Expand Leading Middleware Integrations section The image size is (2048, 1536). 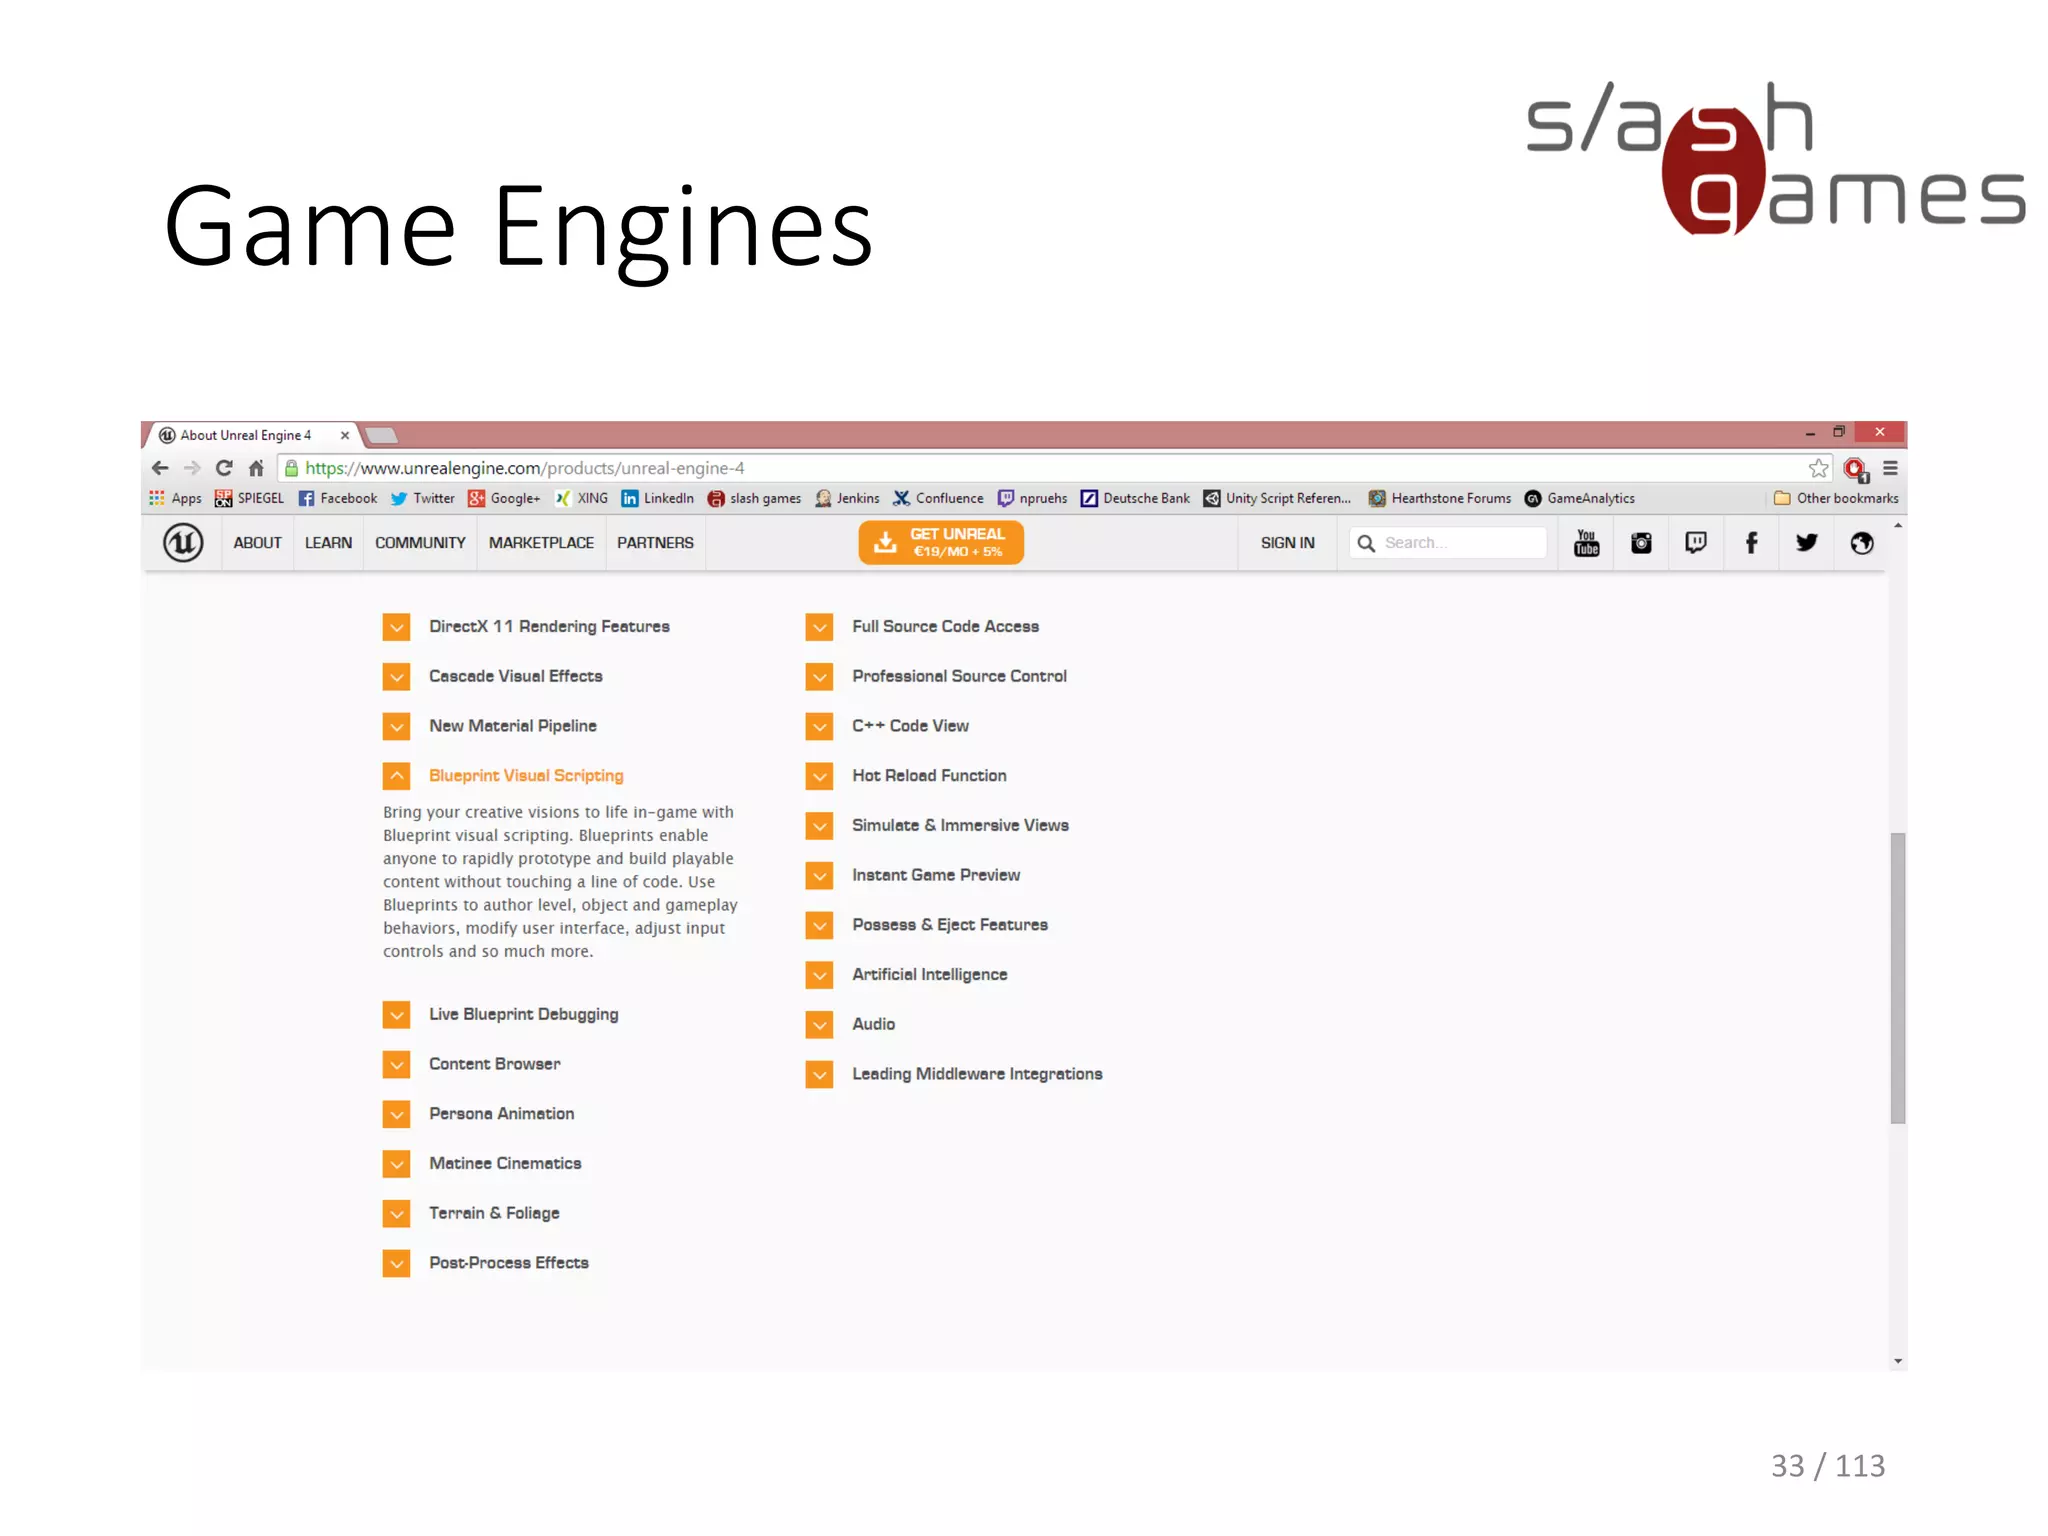(x=819, y=1074)
